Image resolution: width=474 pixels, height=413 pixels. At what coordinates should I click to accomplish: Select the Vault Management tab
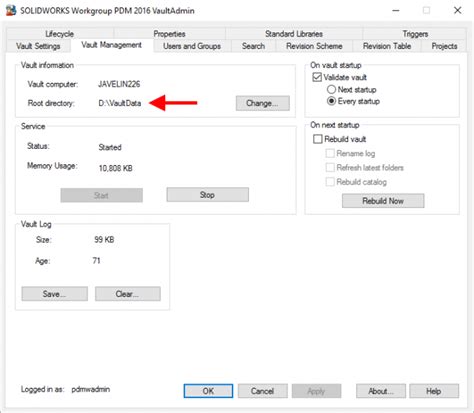(x=112, y=45)
